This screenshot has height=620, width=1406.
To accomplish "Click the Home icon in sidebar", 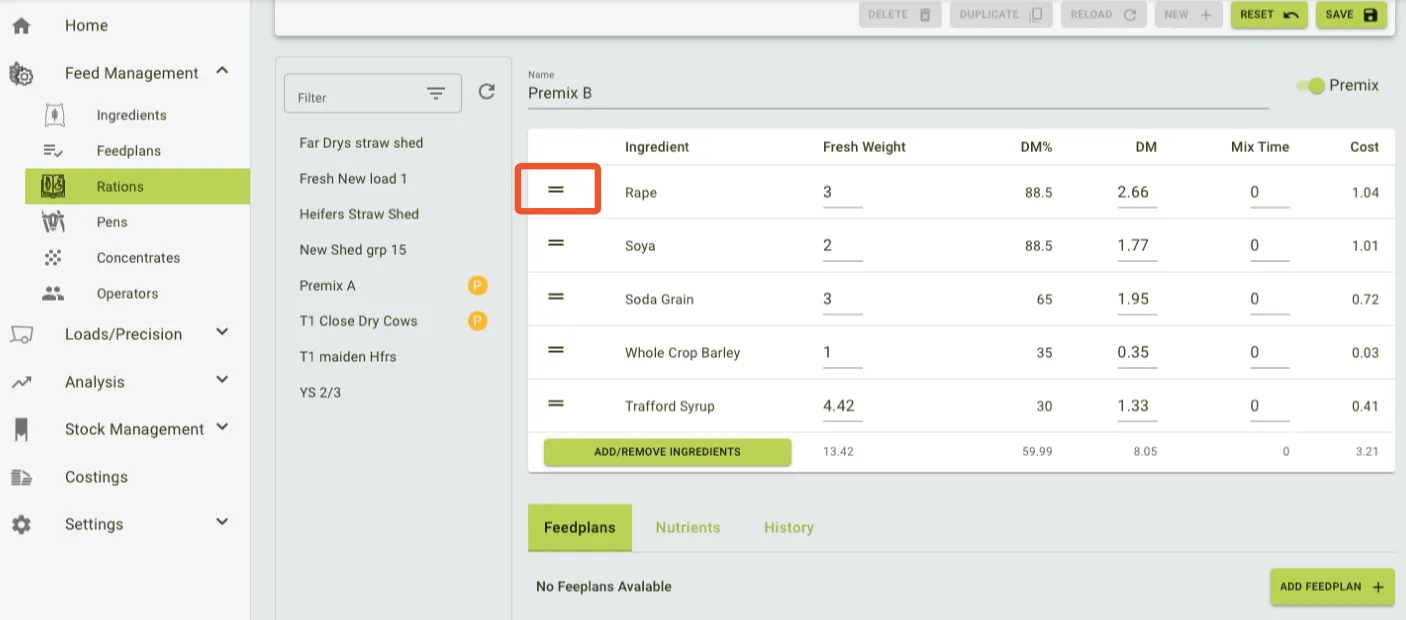I will 21,26.
